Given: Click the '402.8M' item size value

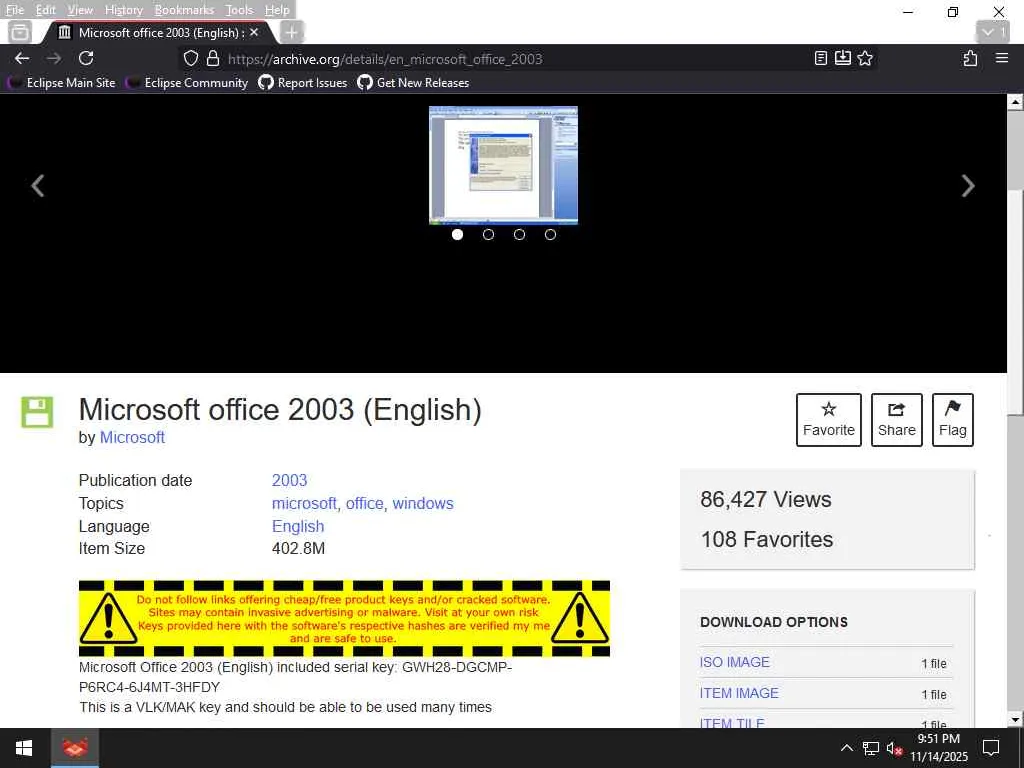Looking at the screenshot, I should (x=298, y=548).
